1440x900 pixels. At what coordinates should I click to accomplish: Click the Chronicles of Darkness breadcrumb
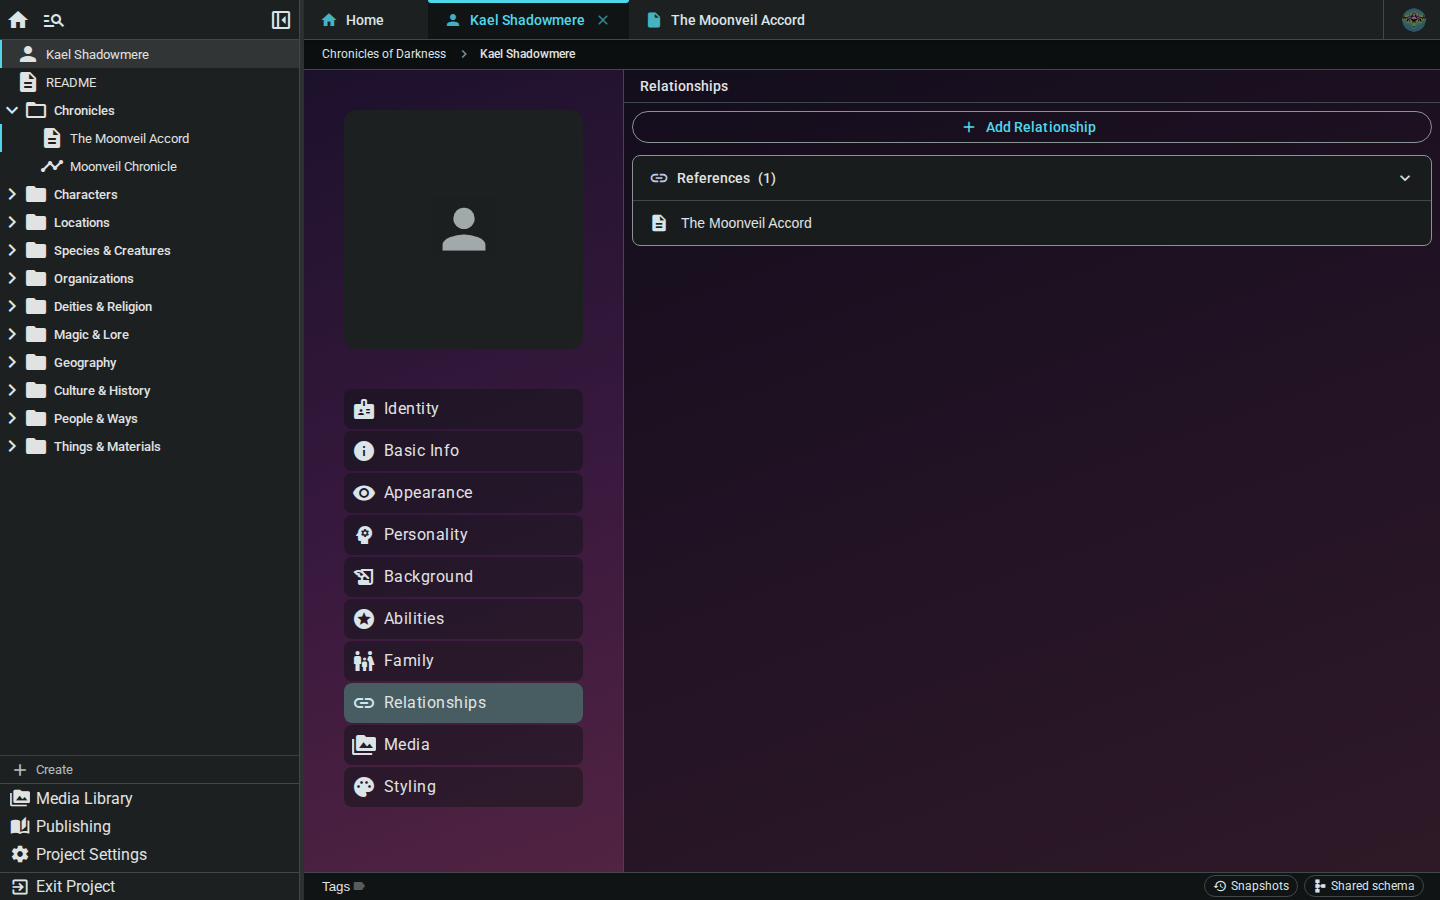click(384, 54)
